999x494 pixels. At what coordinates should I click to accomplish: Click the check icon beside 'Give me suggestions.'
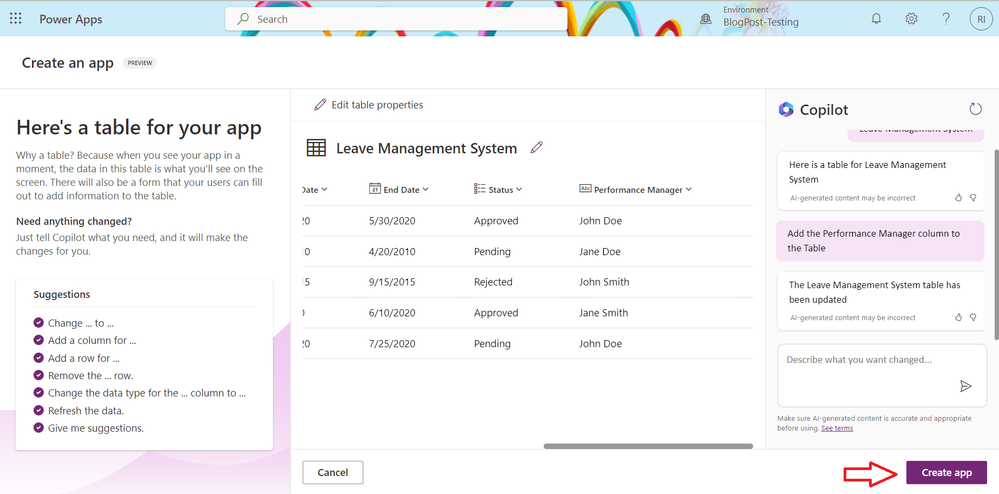pos(39,428)
